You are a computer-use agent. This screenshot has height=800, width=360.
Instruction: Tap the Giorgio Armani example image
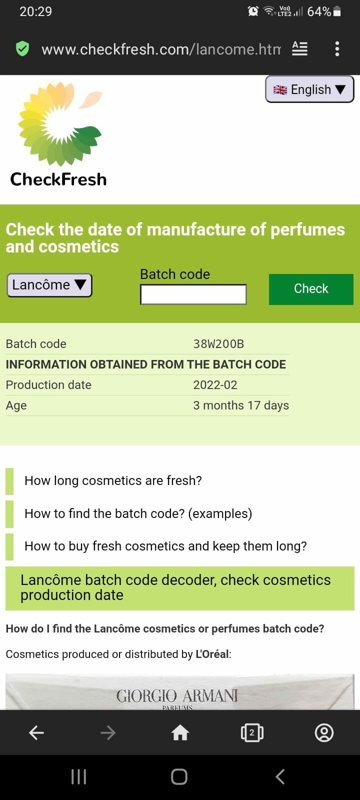pos(179,692)
